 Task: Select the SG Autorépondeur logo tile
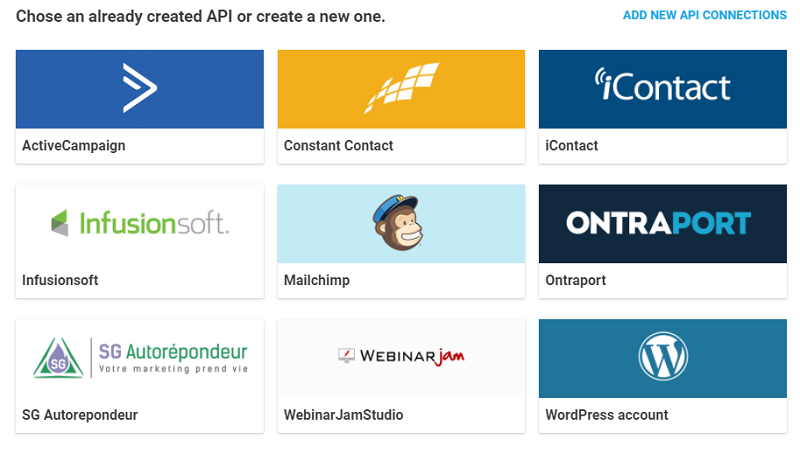[x=140, y=359]
